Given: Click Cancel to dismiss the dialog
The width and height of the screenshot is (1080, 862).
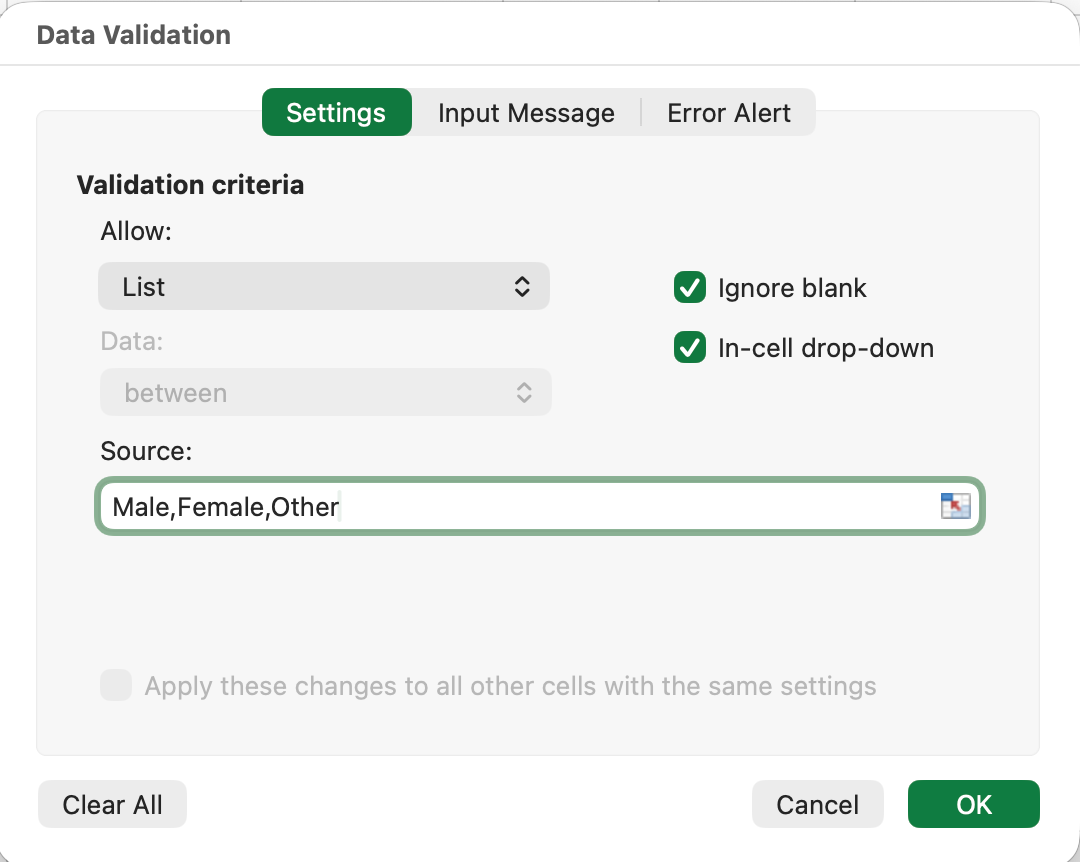Looking at the screenshot, I should [817, 805].
